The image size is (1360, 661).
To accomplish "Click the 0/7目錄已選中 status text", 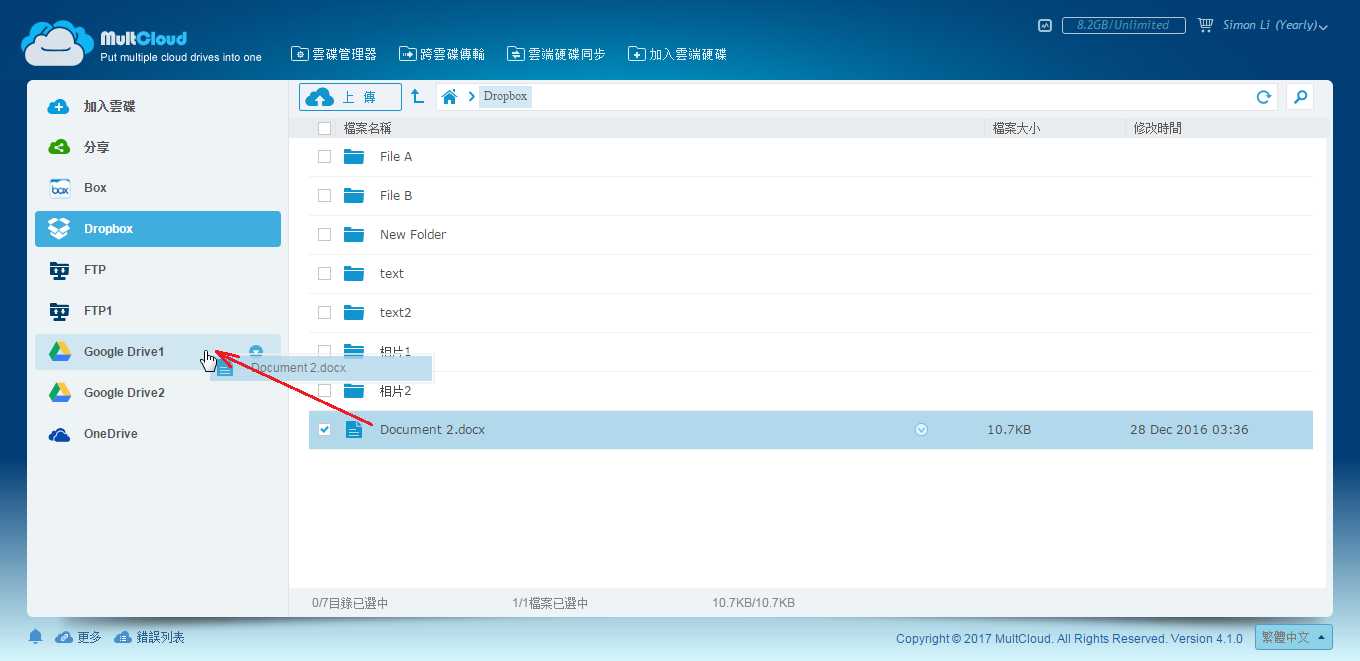I will pyautogui.click(x=350, y=603).
